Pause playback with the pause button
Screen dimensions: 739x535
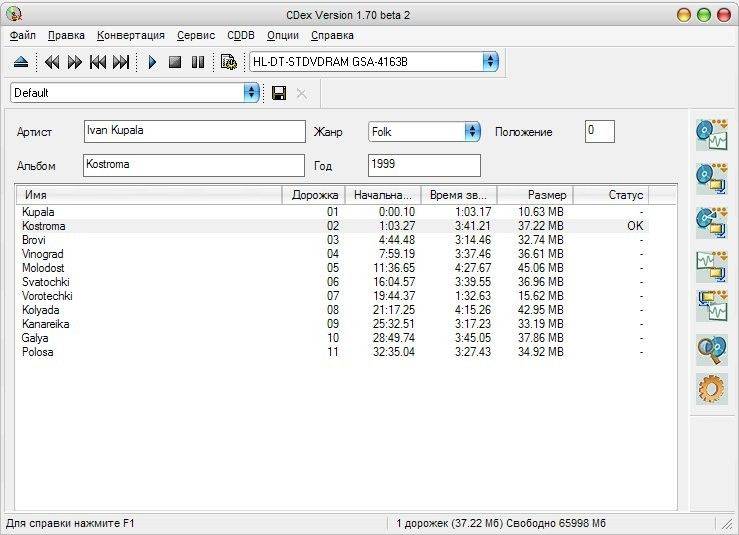pyautogui.click(x=197, y=62)
